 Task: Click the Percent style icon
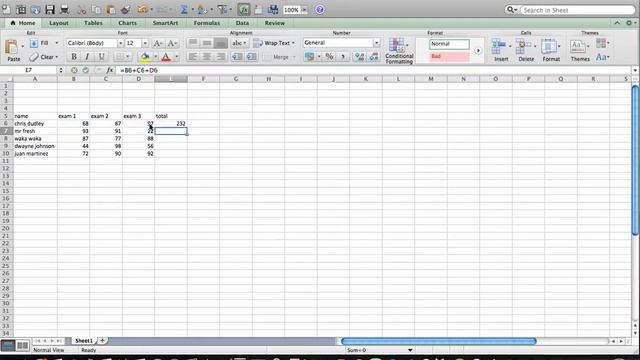tap(329, 57)
